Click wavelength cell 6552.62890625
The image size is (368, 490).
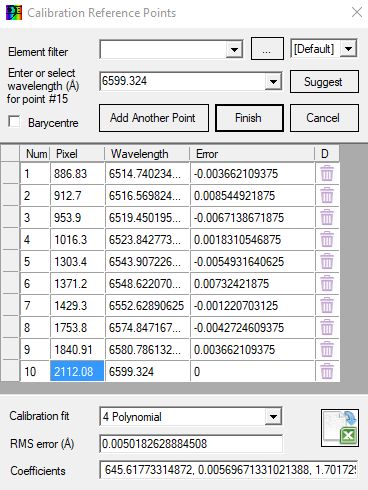(x=147, y=305)
